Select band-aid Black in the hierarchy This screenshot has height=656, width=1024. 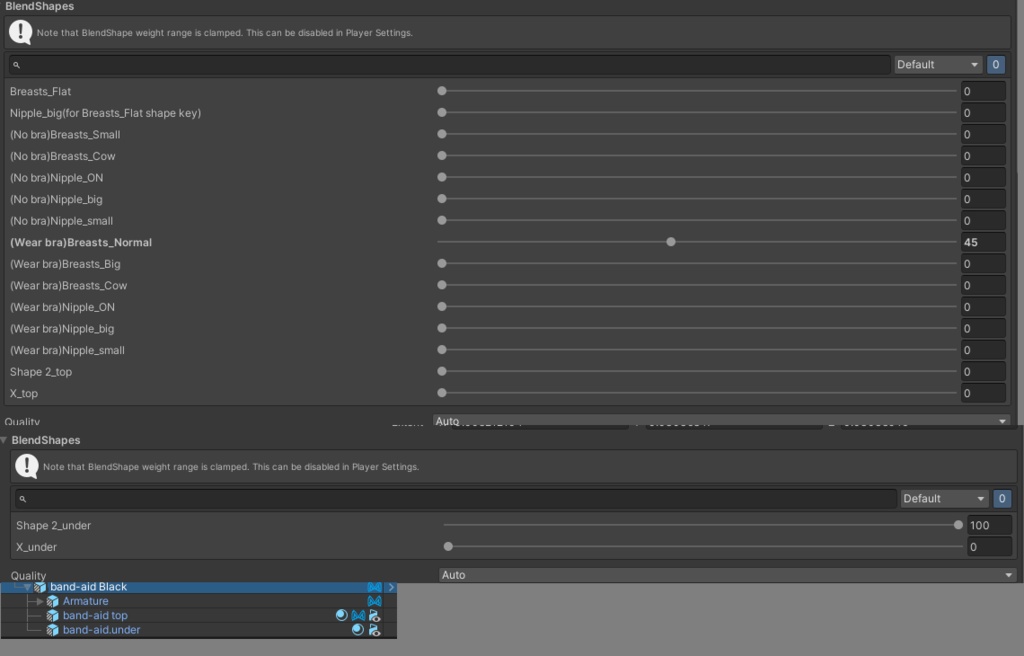88,587
